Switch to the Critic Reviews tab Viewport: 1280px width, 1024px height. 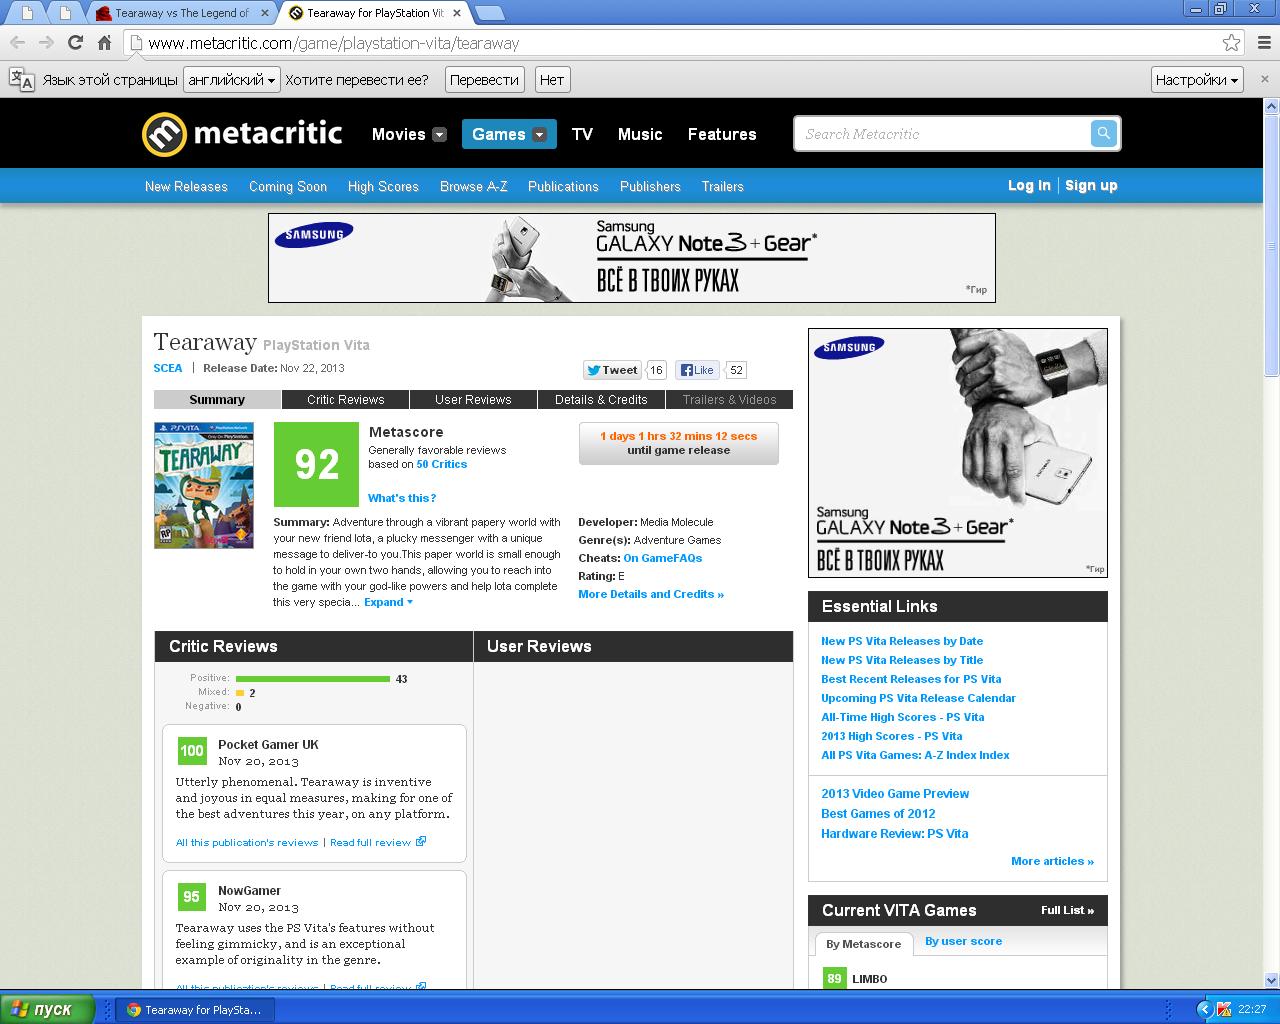click(x=345, y=399)
